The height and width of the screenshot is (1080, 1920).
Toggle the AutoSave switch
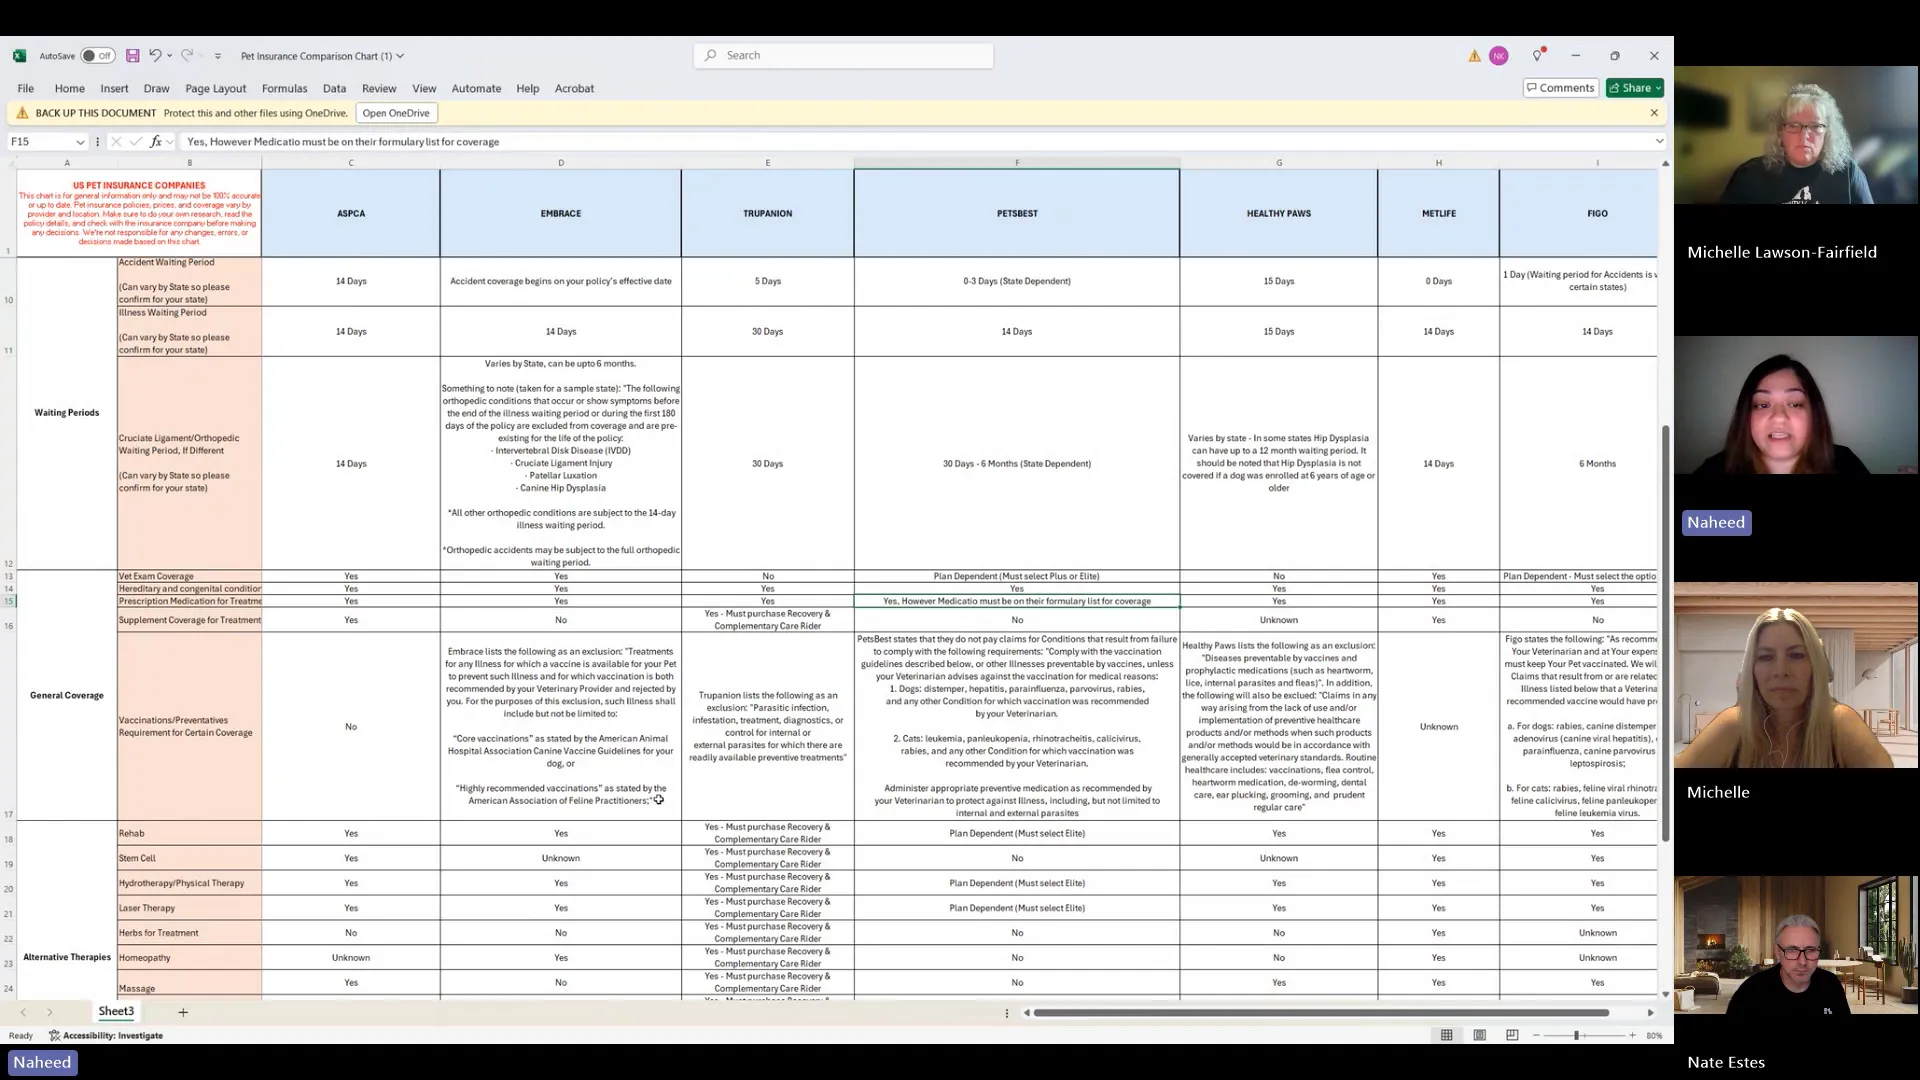98,56
